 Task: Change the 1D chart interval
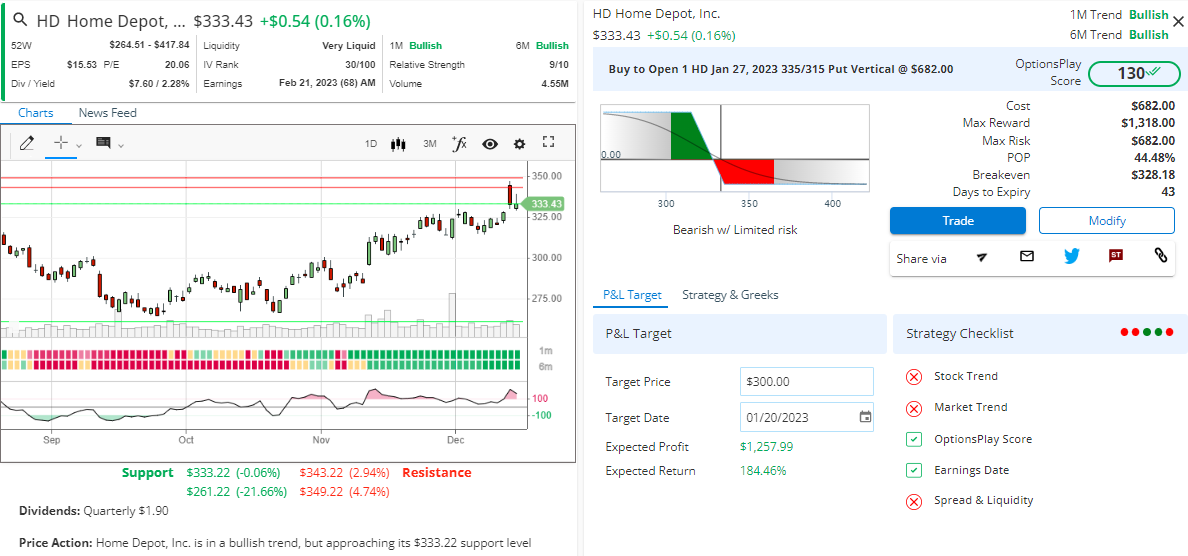click(x=370, y=143)
